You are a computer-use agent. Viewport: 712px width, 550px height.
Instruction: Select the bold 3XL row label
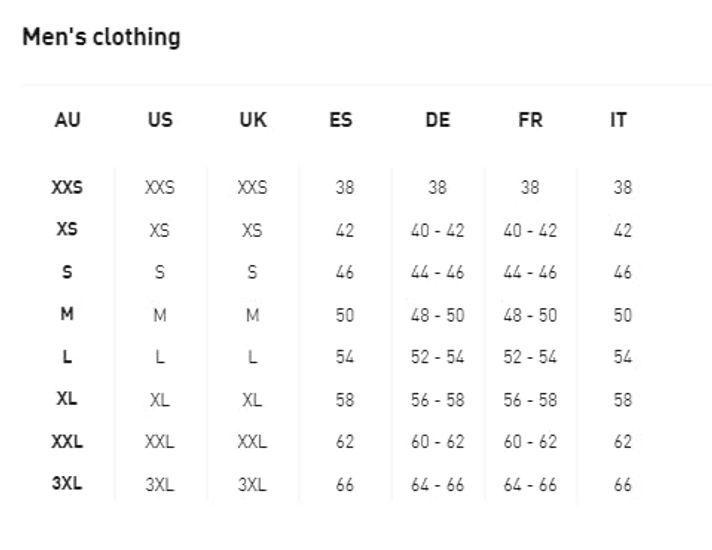click(67, 484)
